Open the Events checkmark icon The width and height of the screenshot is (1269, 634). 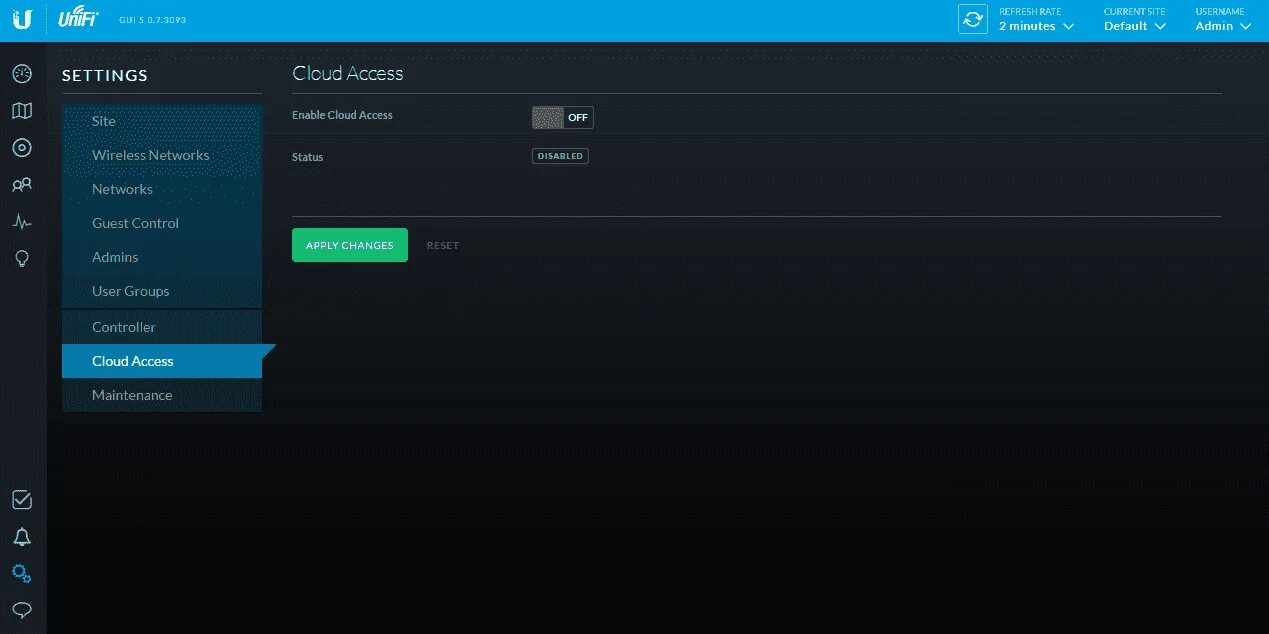(x=22, y=500)
